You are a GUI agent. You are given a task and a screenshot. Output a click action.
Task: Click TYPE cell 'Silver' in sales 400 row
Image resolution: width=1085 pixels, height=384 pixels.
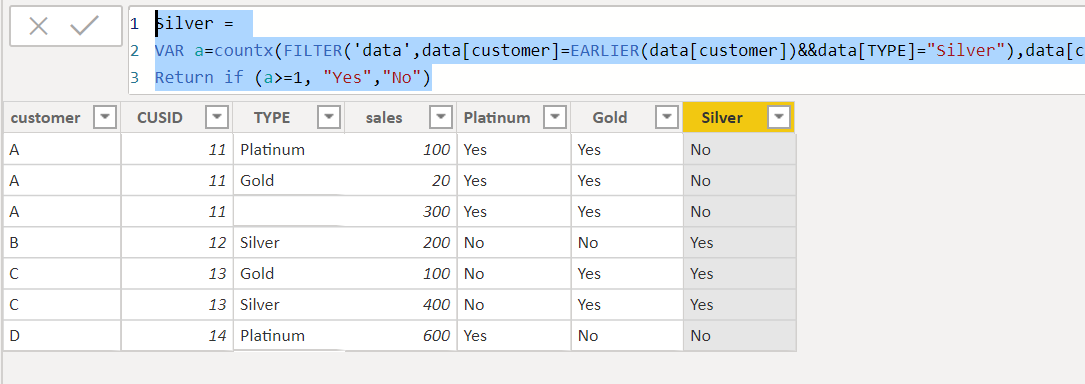coord(289,304)
